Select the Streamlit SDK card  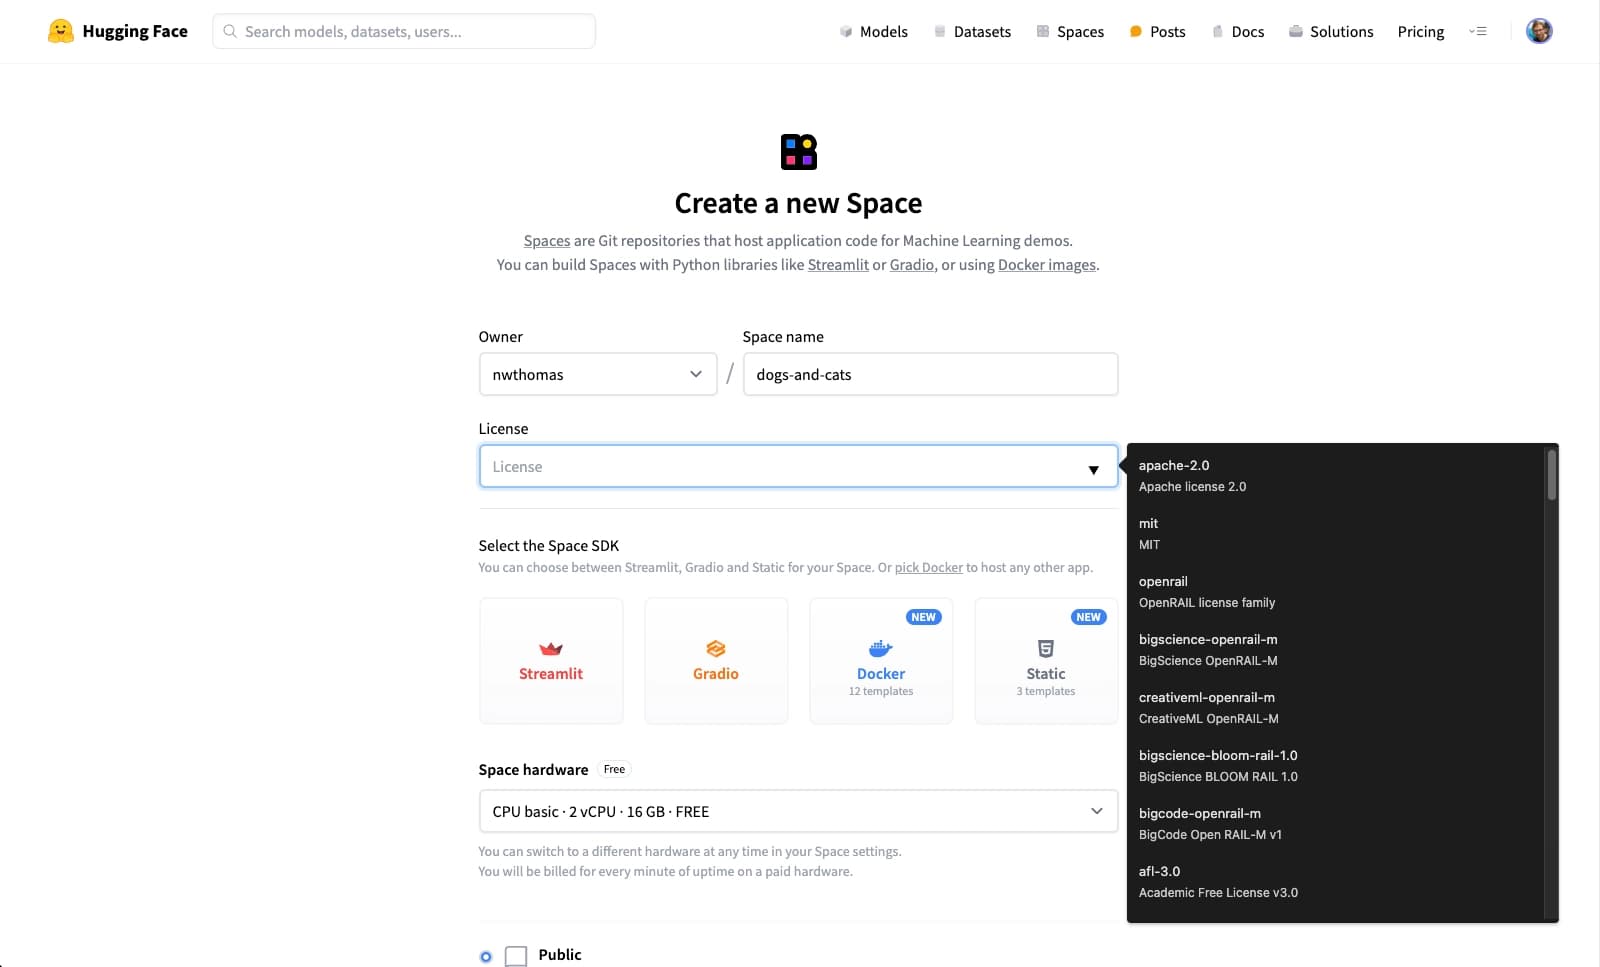tap(551, 660)
